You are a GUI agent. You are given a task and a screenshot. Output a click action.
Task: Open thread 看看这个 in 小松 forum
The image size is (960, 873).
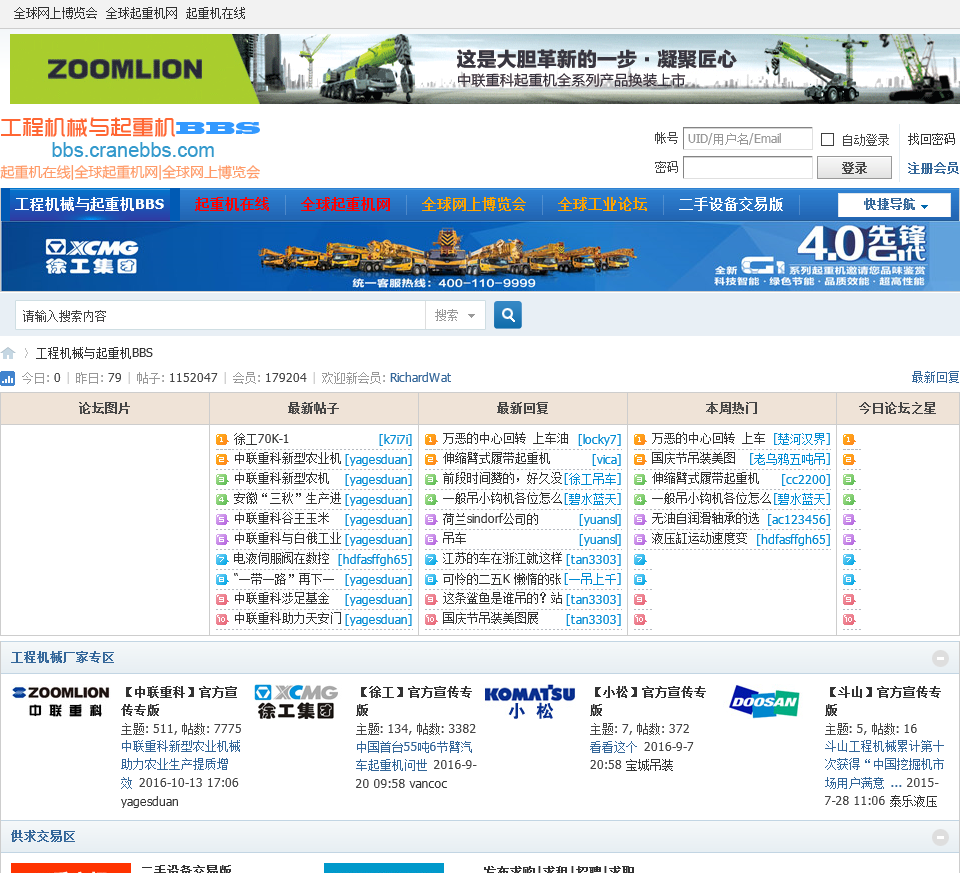[x=613, y=747]
